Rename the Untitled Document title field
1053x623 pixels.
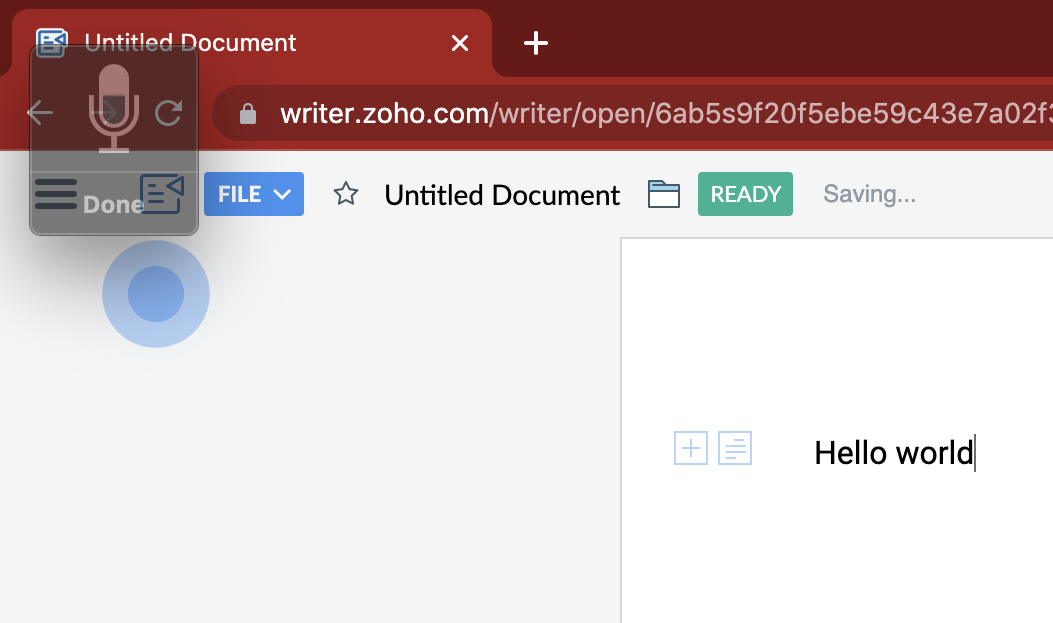pos(502,195)
